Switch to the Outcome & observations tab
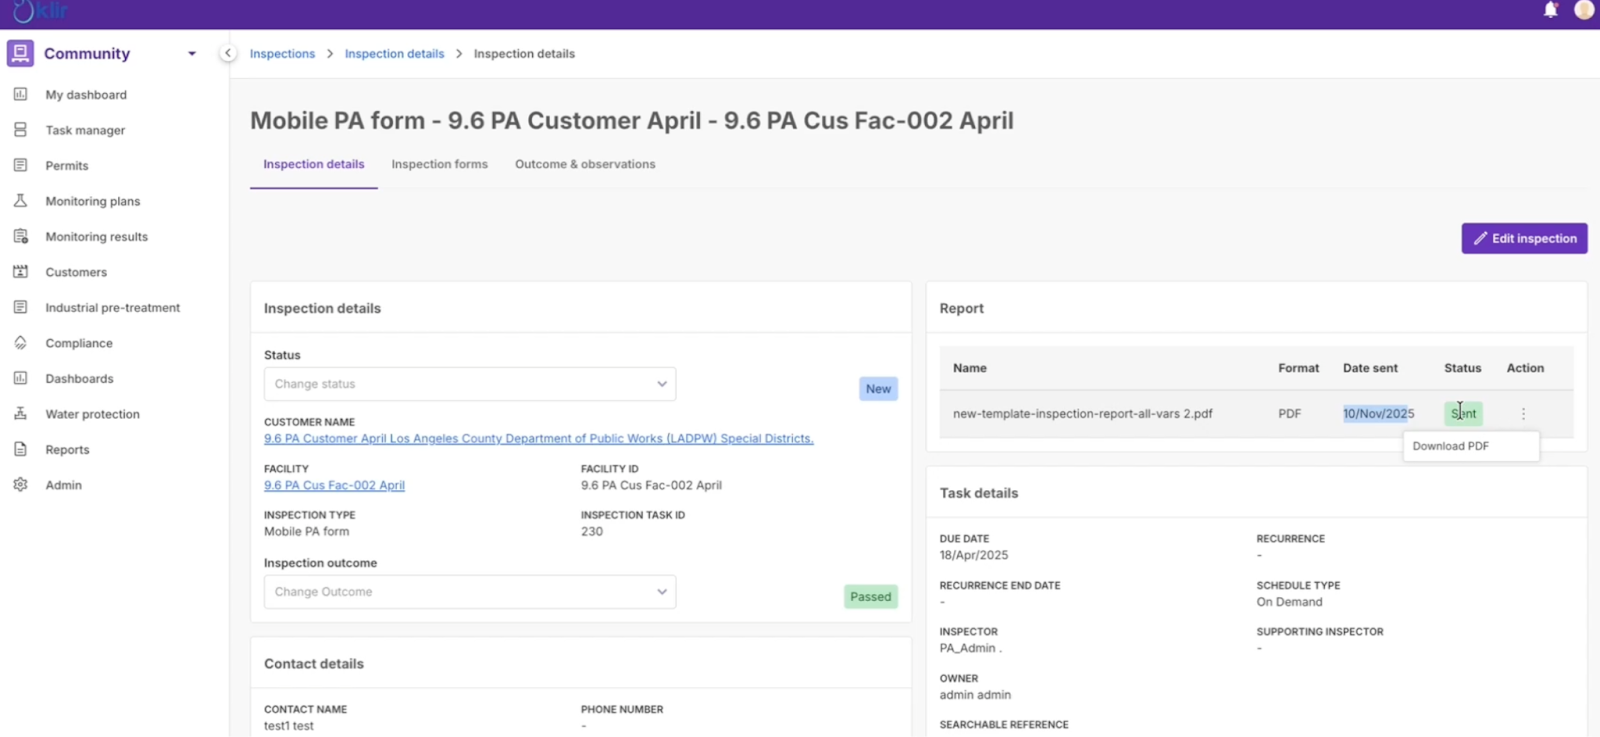1600x737 pixels. pyautogui.click(x=585, y=164)
